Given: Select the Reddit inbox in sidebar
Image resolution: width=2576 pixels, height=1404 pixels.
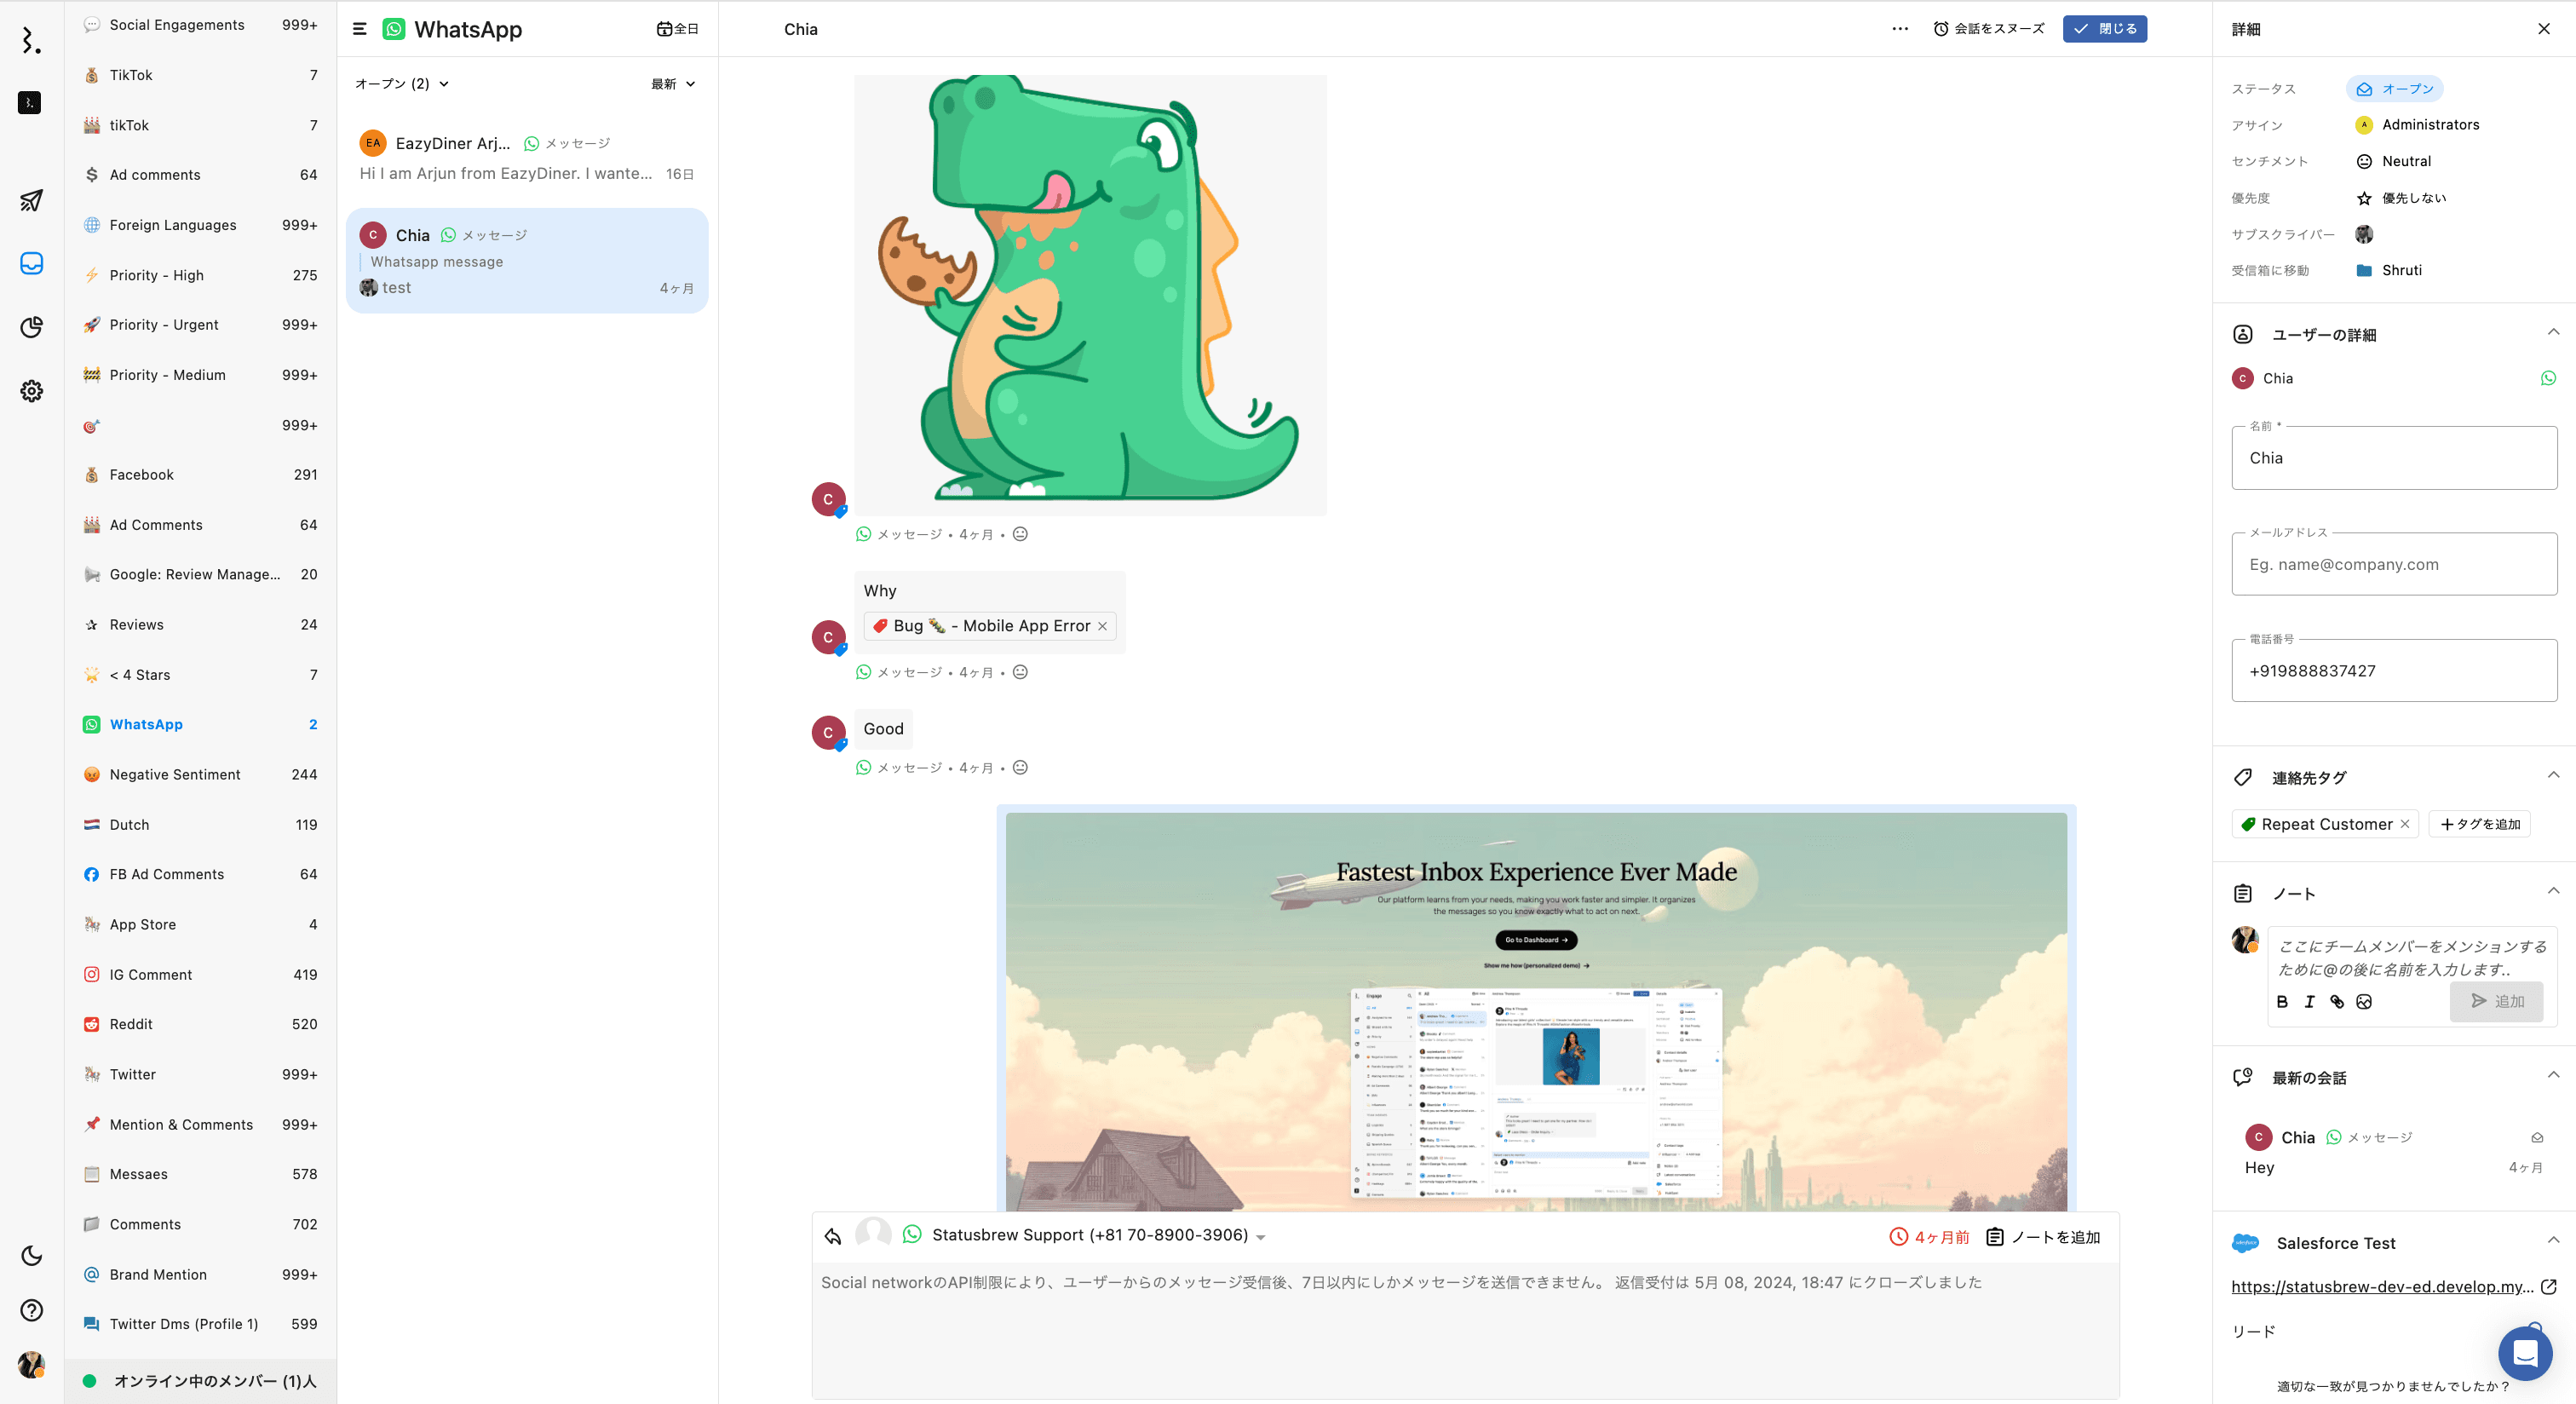Looking at the screenshot, I should (x=131, y=1024).
